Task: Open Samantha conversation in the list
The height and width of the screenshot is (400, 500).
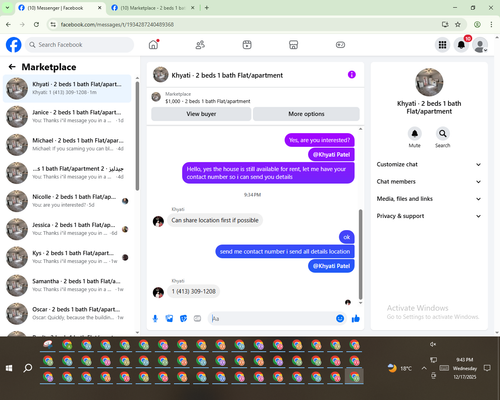Action: tap(67, 285)
